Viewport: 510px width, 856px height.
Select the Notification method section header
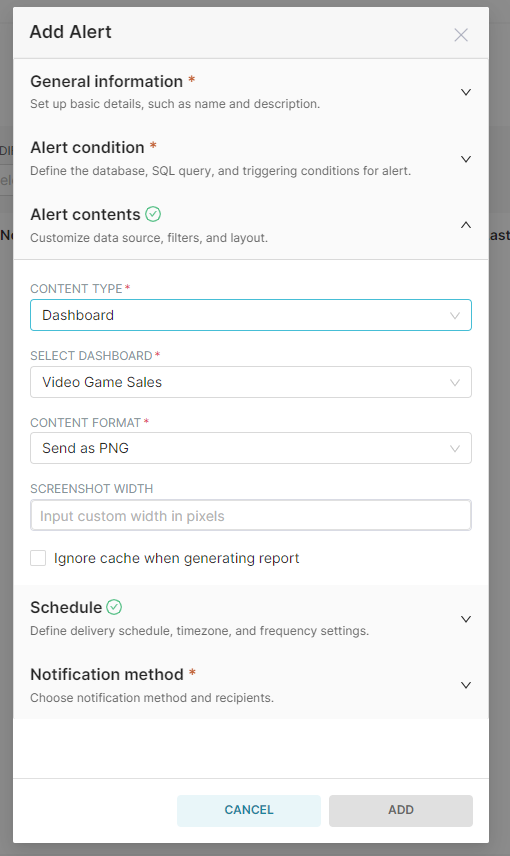[251, 685]
